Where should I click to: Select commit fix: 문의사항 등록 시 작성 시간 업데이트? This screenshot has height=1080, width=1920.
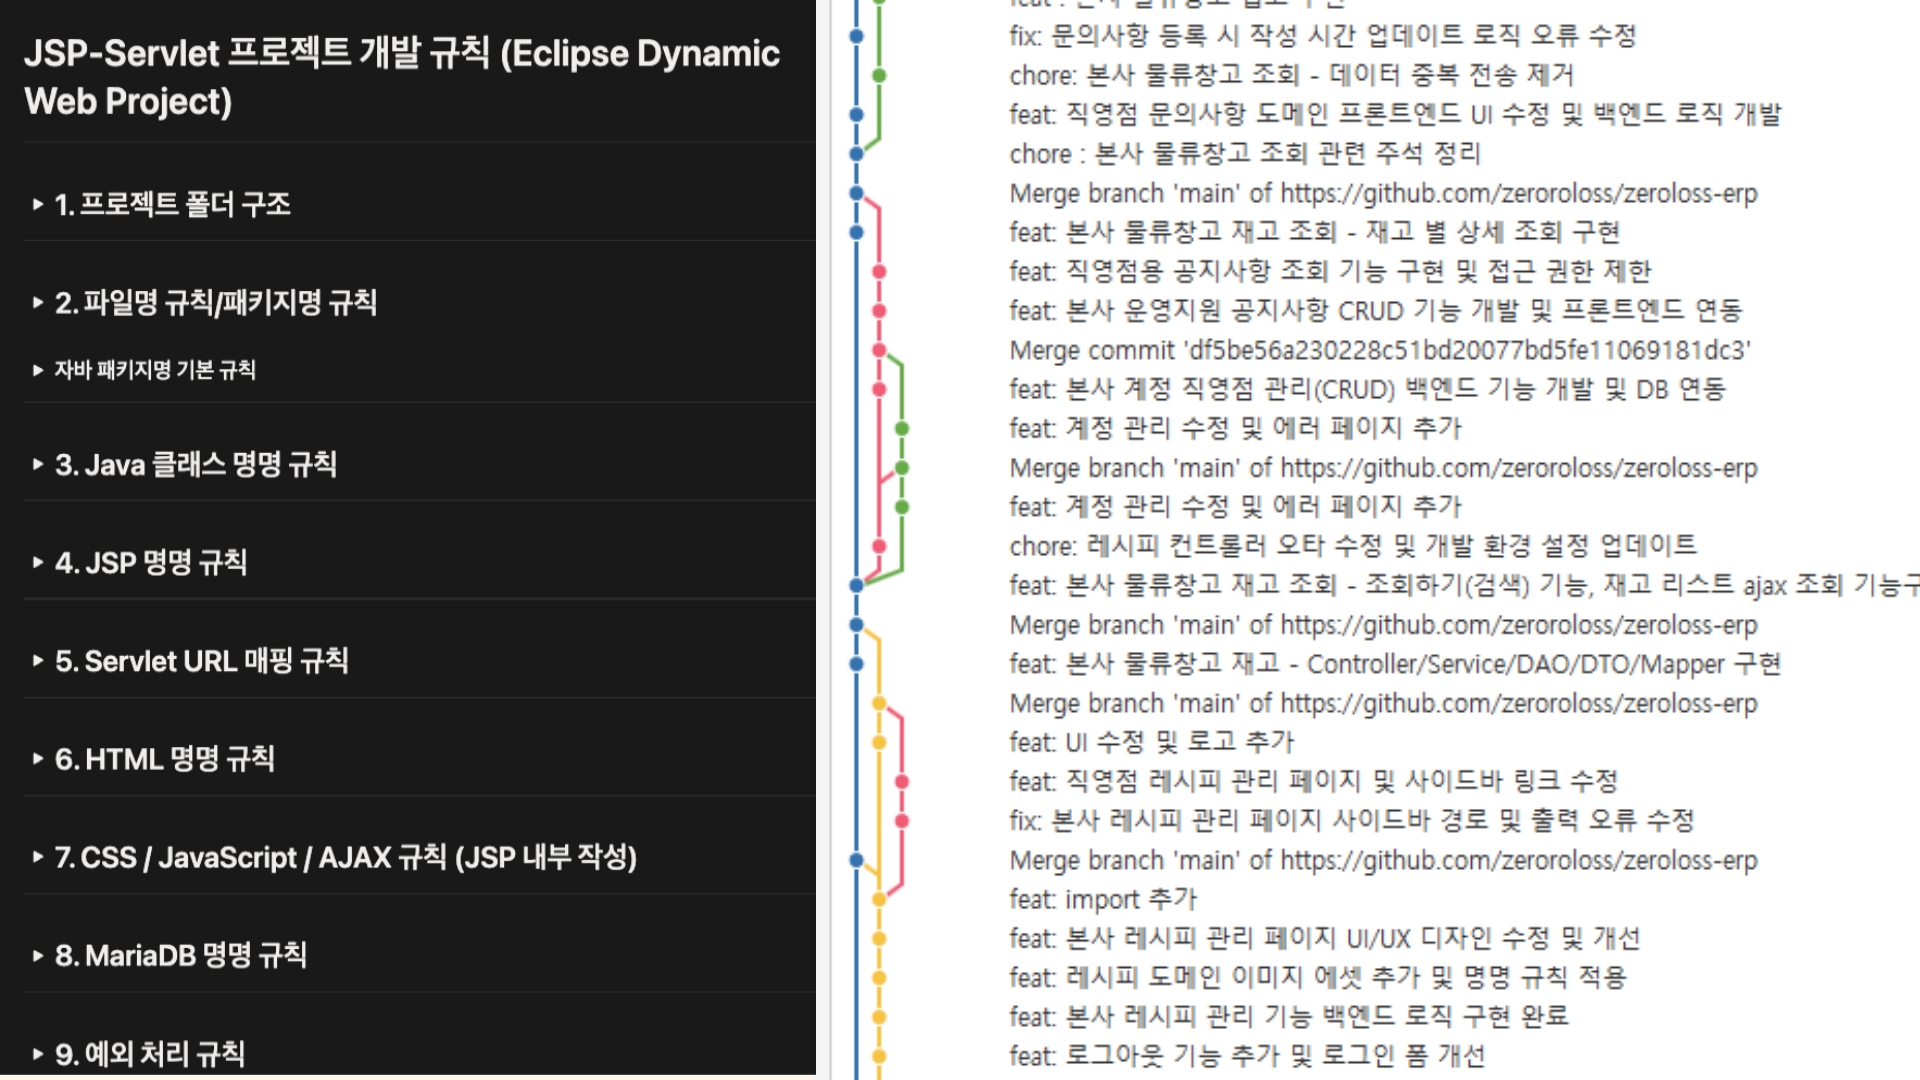1323,36
